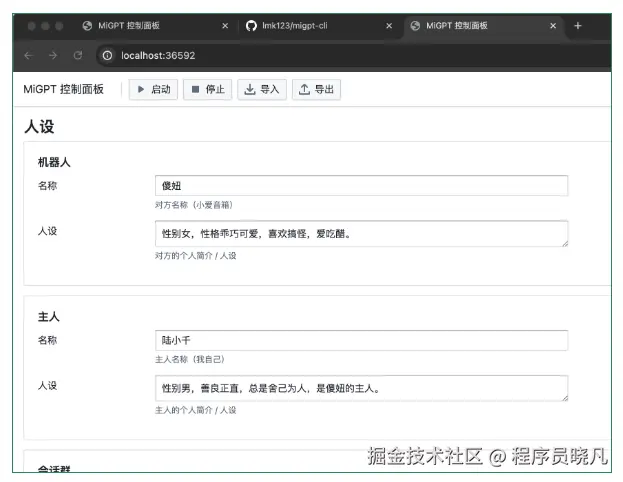Screen dimensions: 623x482
Task: Switch to the lmk123/migpt-cli tab
Action: (x=320, y=26)
